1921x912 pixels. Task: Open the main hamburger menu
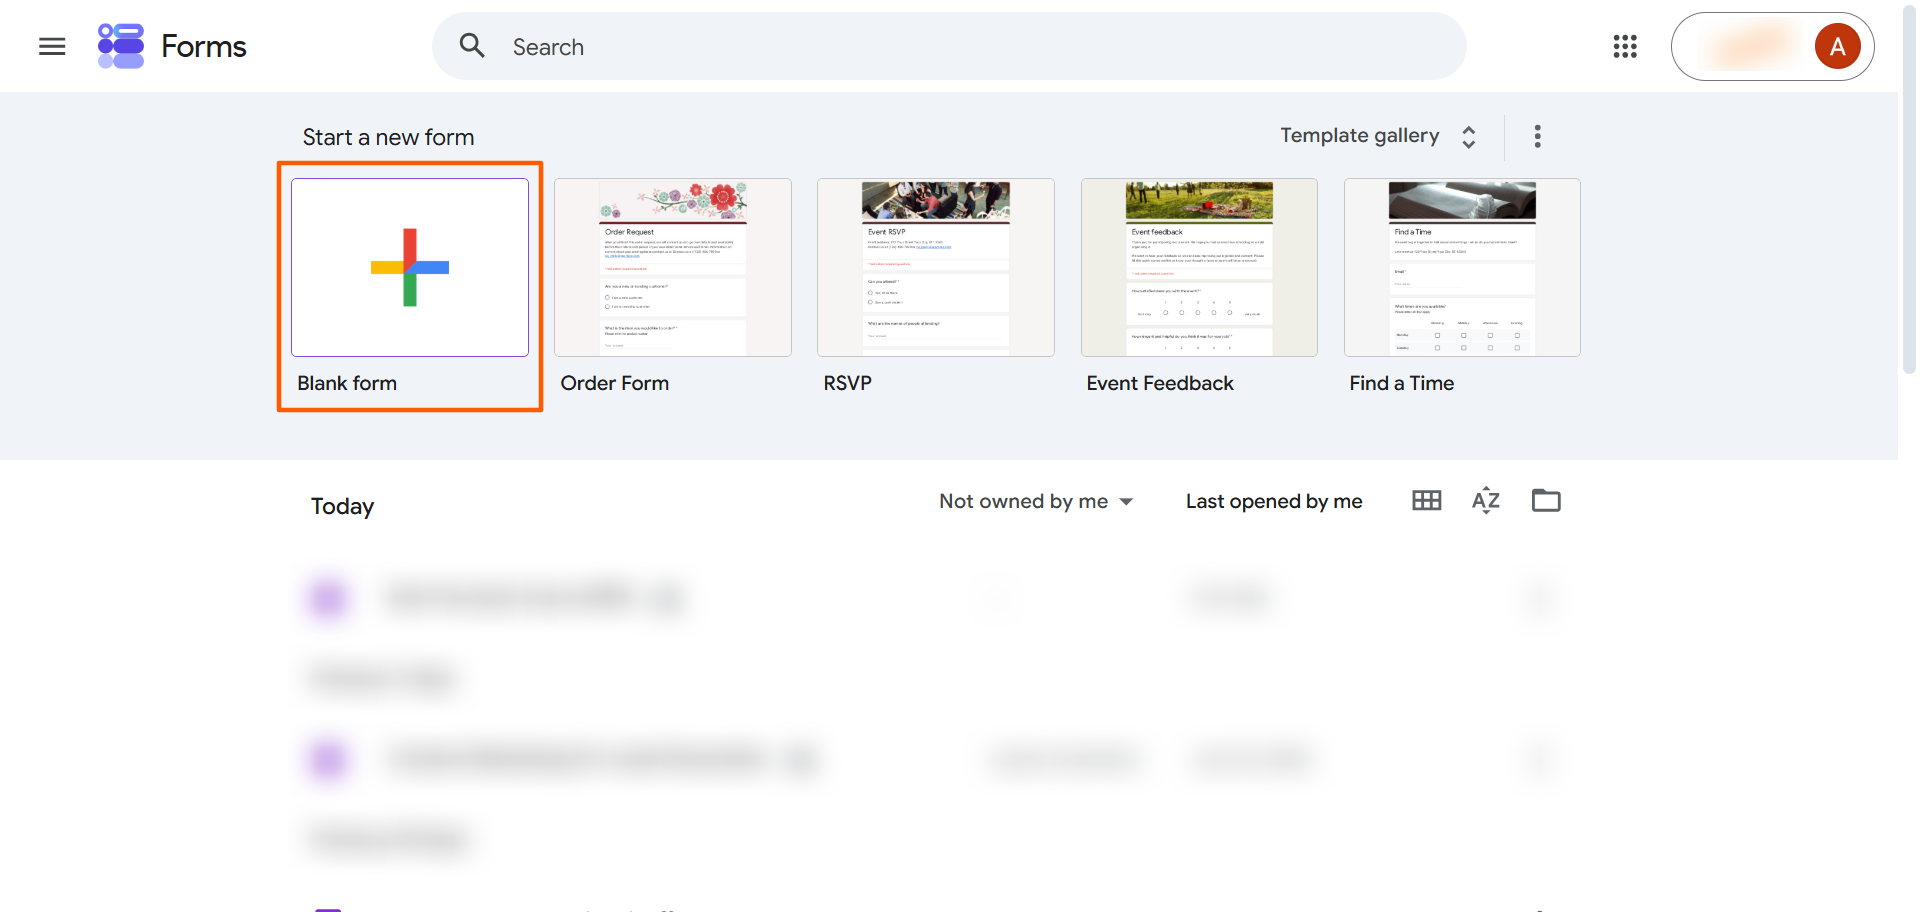52,46
